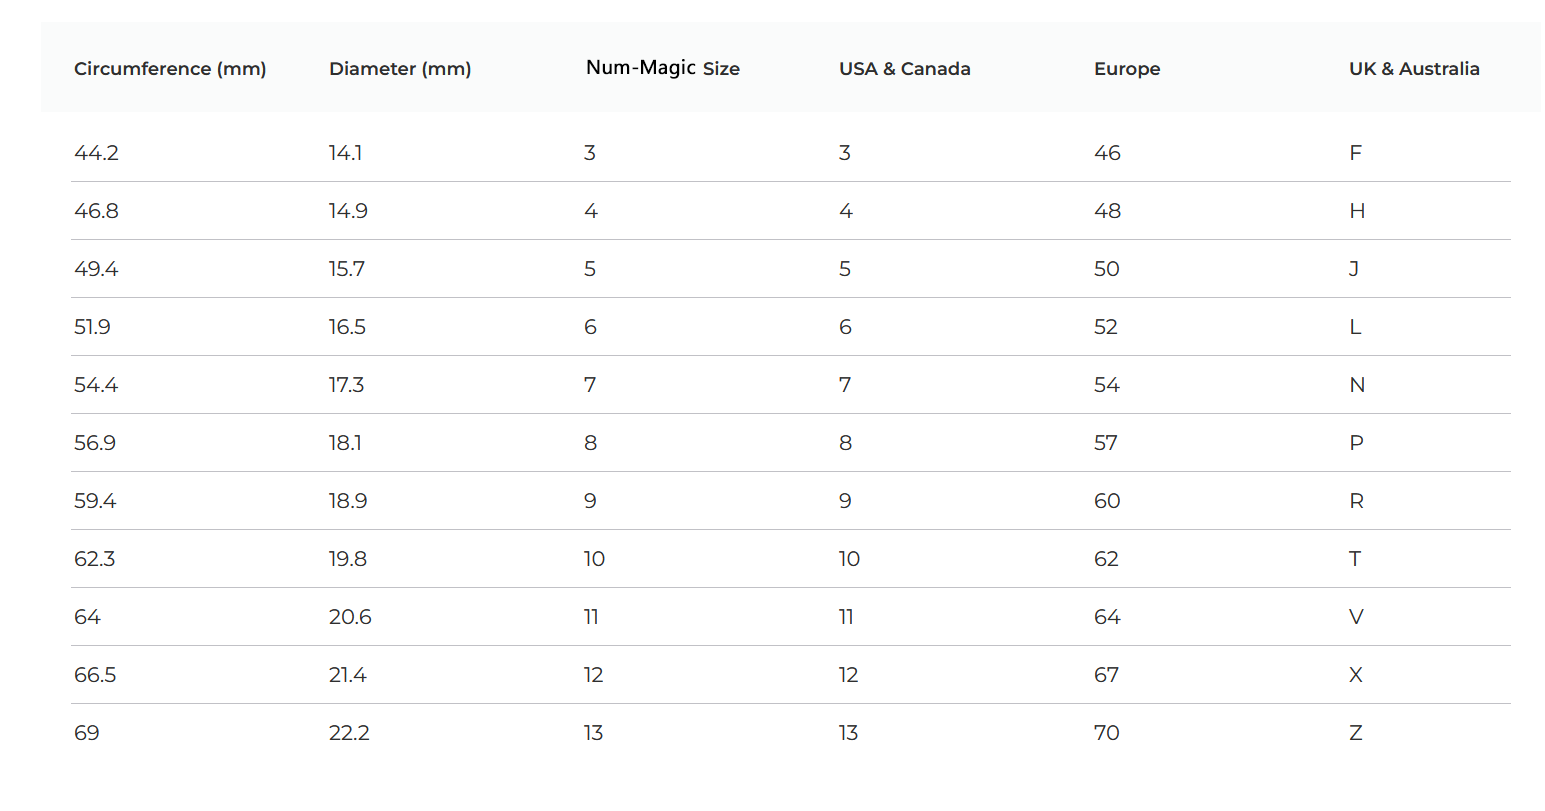Select UK size letter F
Screen dimensions: 1545x811
pos(1355,153)
